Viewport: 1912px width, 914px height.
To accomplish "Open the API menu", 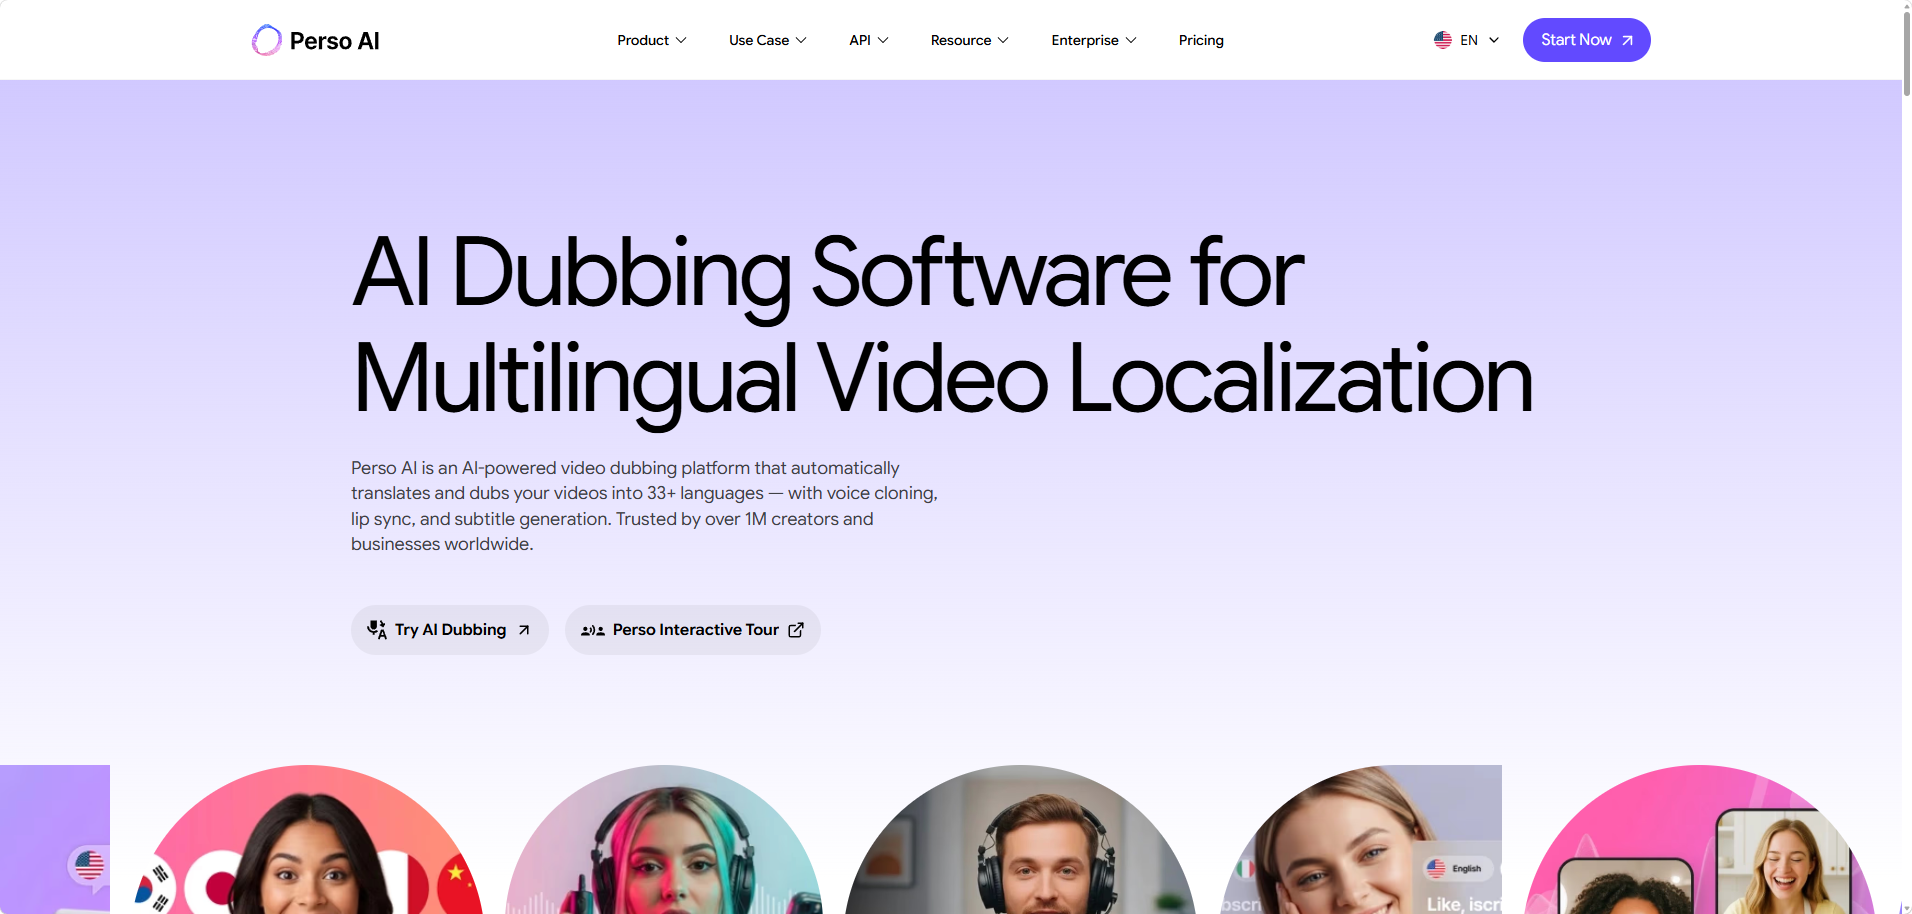I will [869, 40].
